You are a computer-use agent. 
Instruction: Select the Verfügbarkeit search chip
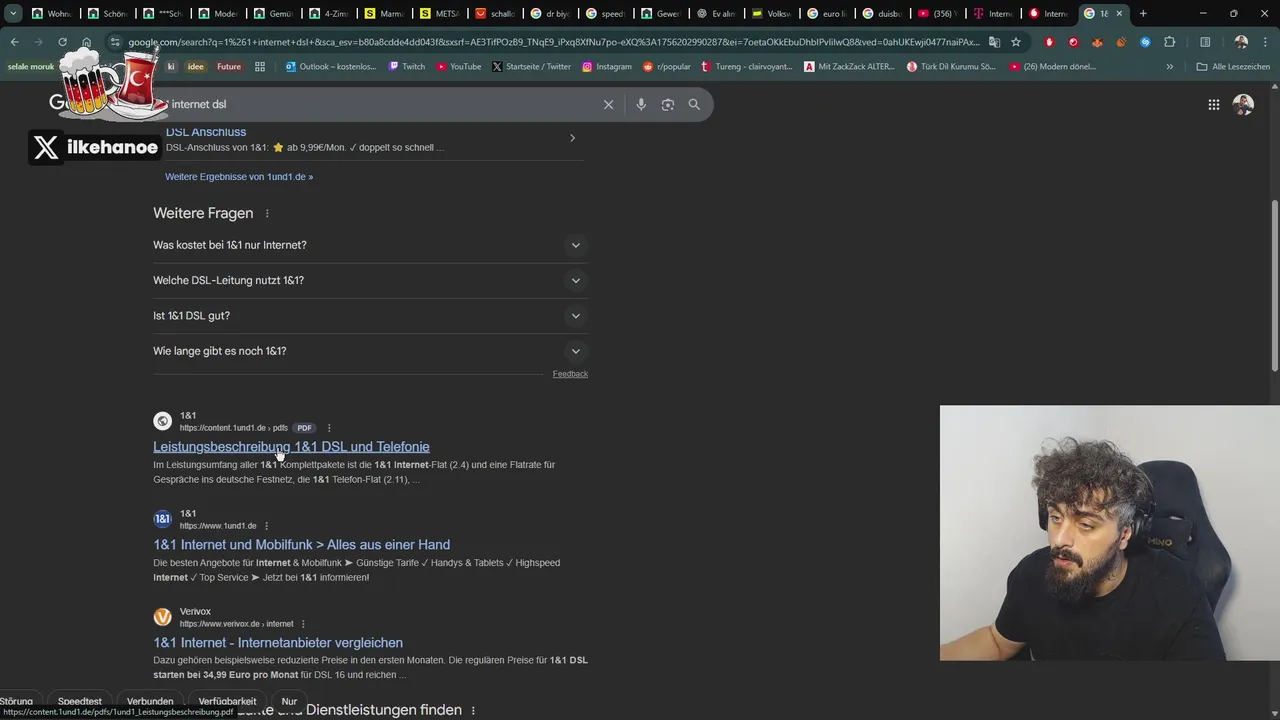[x=227, y=701]
